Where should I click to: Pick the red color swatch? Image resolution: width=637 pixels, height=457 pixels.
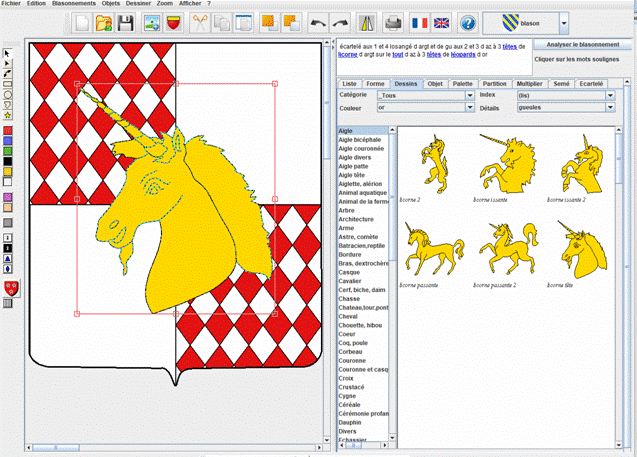click(x=9, y=129)
